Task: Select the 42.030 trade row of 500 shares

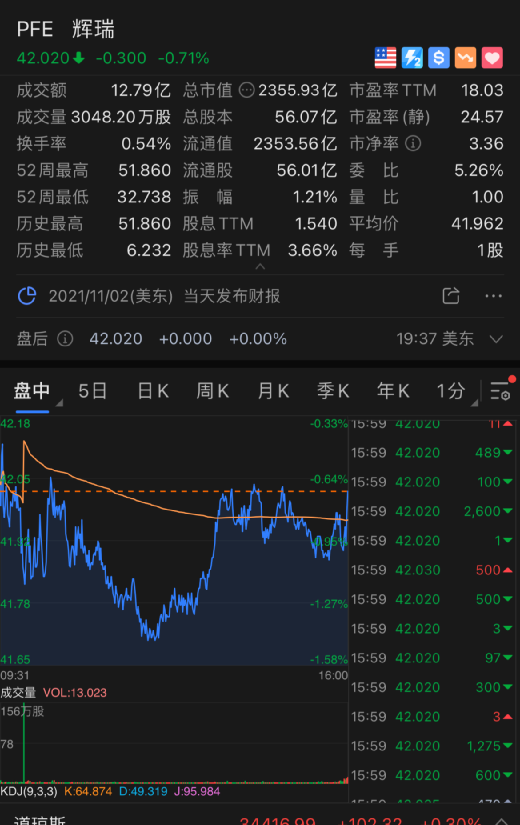Action: pos(432,570)
